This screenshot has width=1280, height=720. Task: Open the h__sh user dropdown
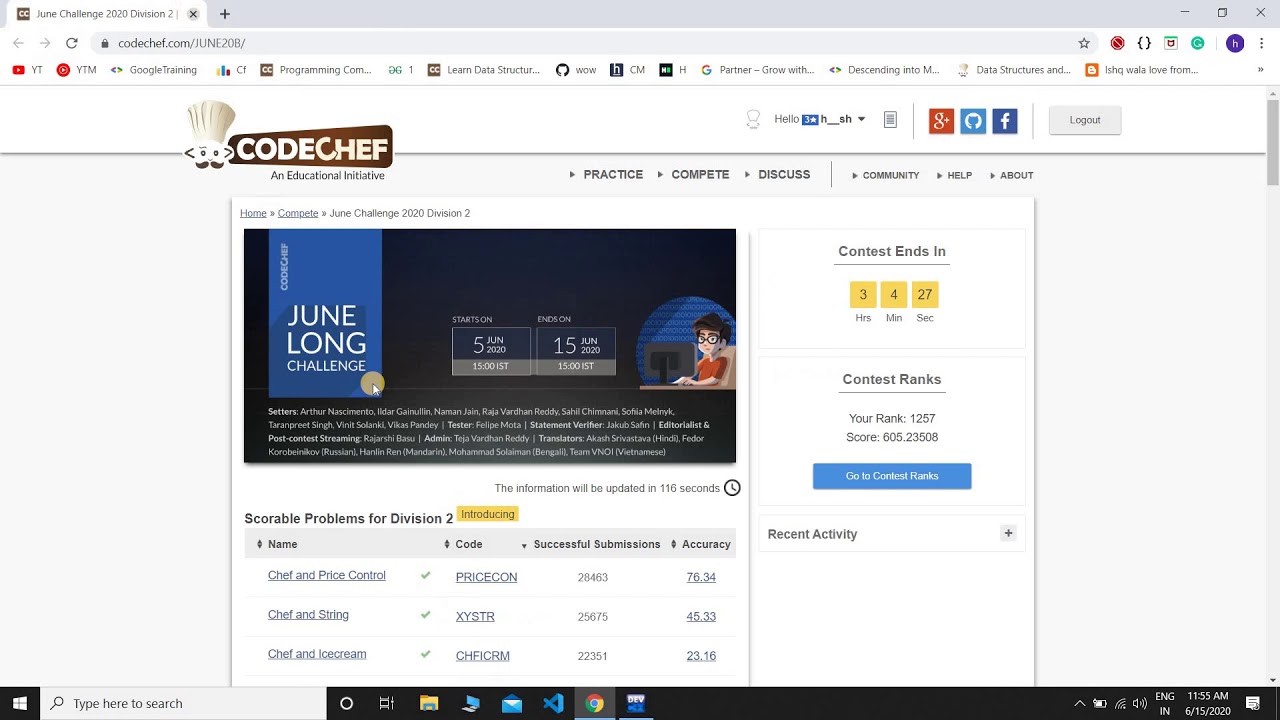(843, 119)
